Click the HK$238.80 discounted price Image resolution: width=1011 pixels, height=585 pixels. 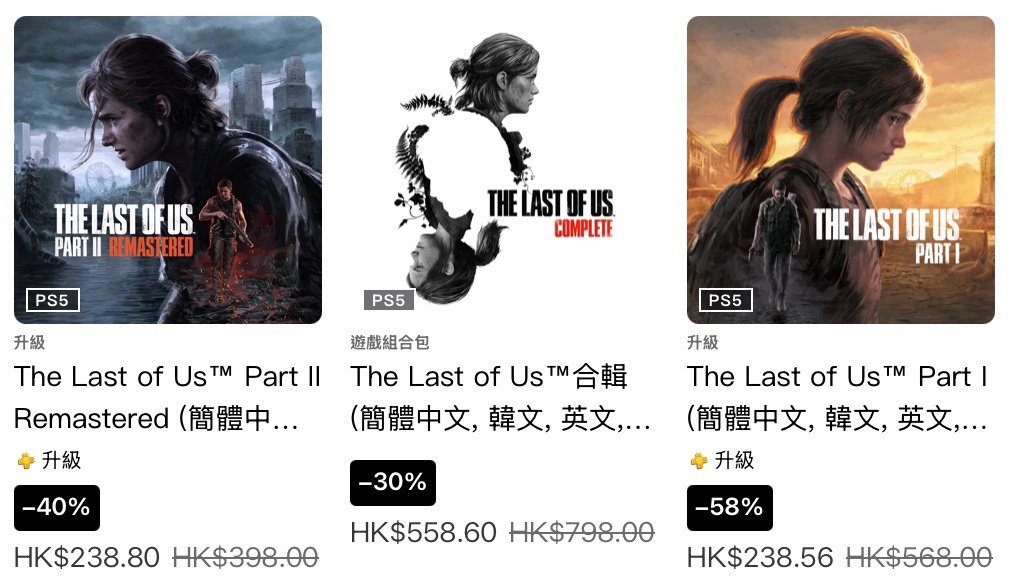(87, 557)
